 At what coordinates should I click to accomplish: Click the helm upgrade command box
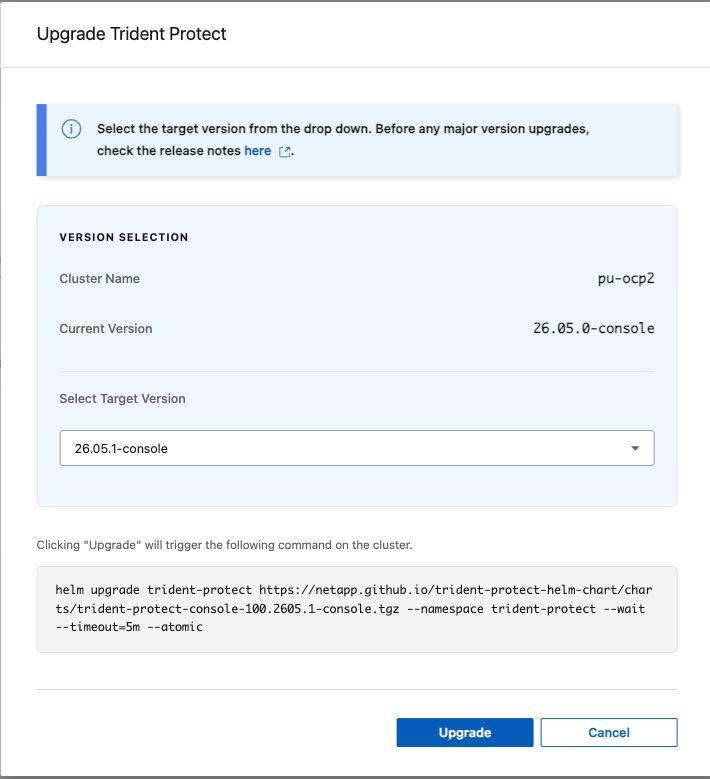click(357, 609)
